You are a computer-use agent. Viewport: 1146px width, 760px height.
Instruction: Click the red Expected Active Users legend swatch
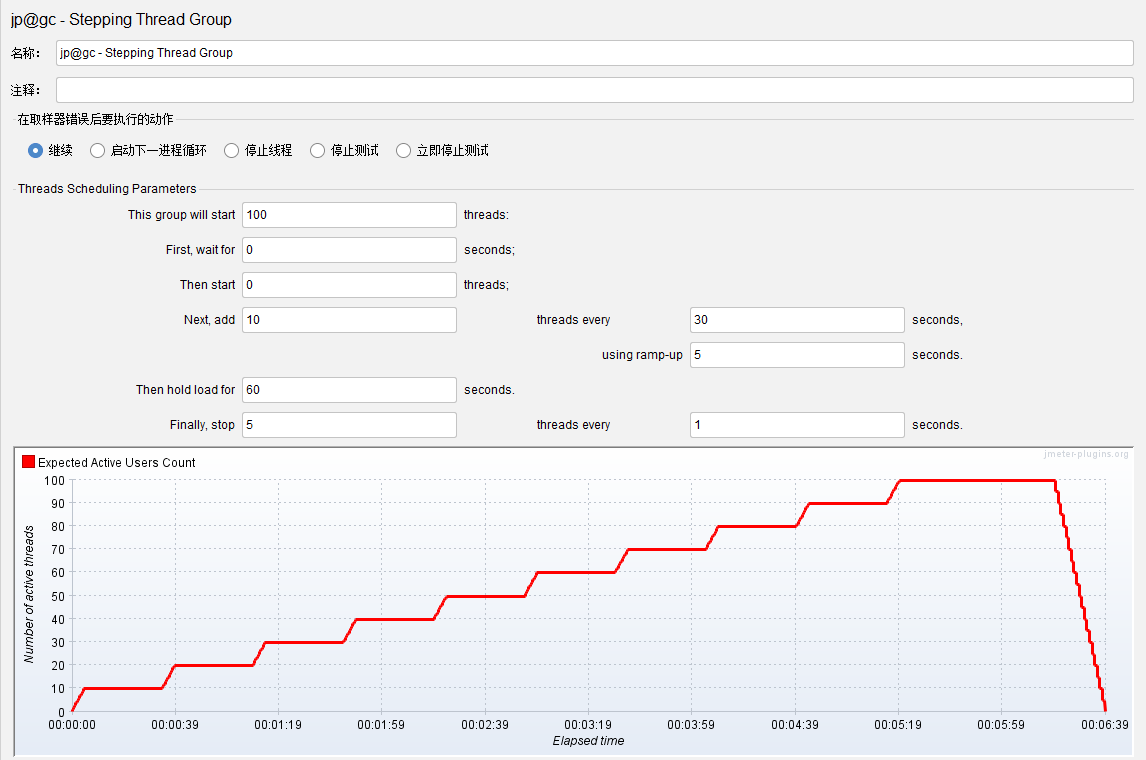point(29,462)
